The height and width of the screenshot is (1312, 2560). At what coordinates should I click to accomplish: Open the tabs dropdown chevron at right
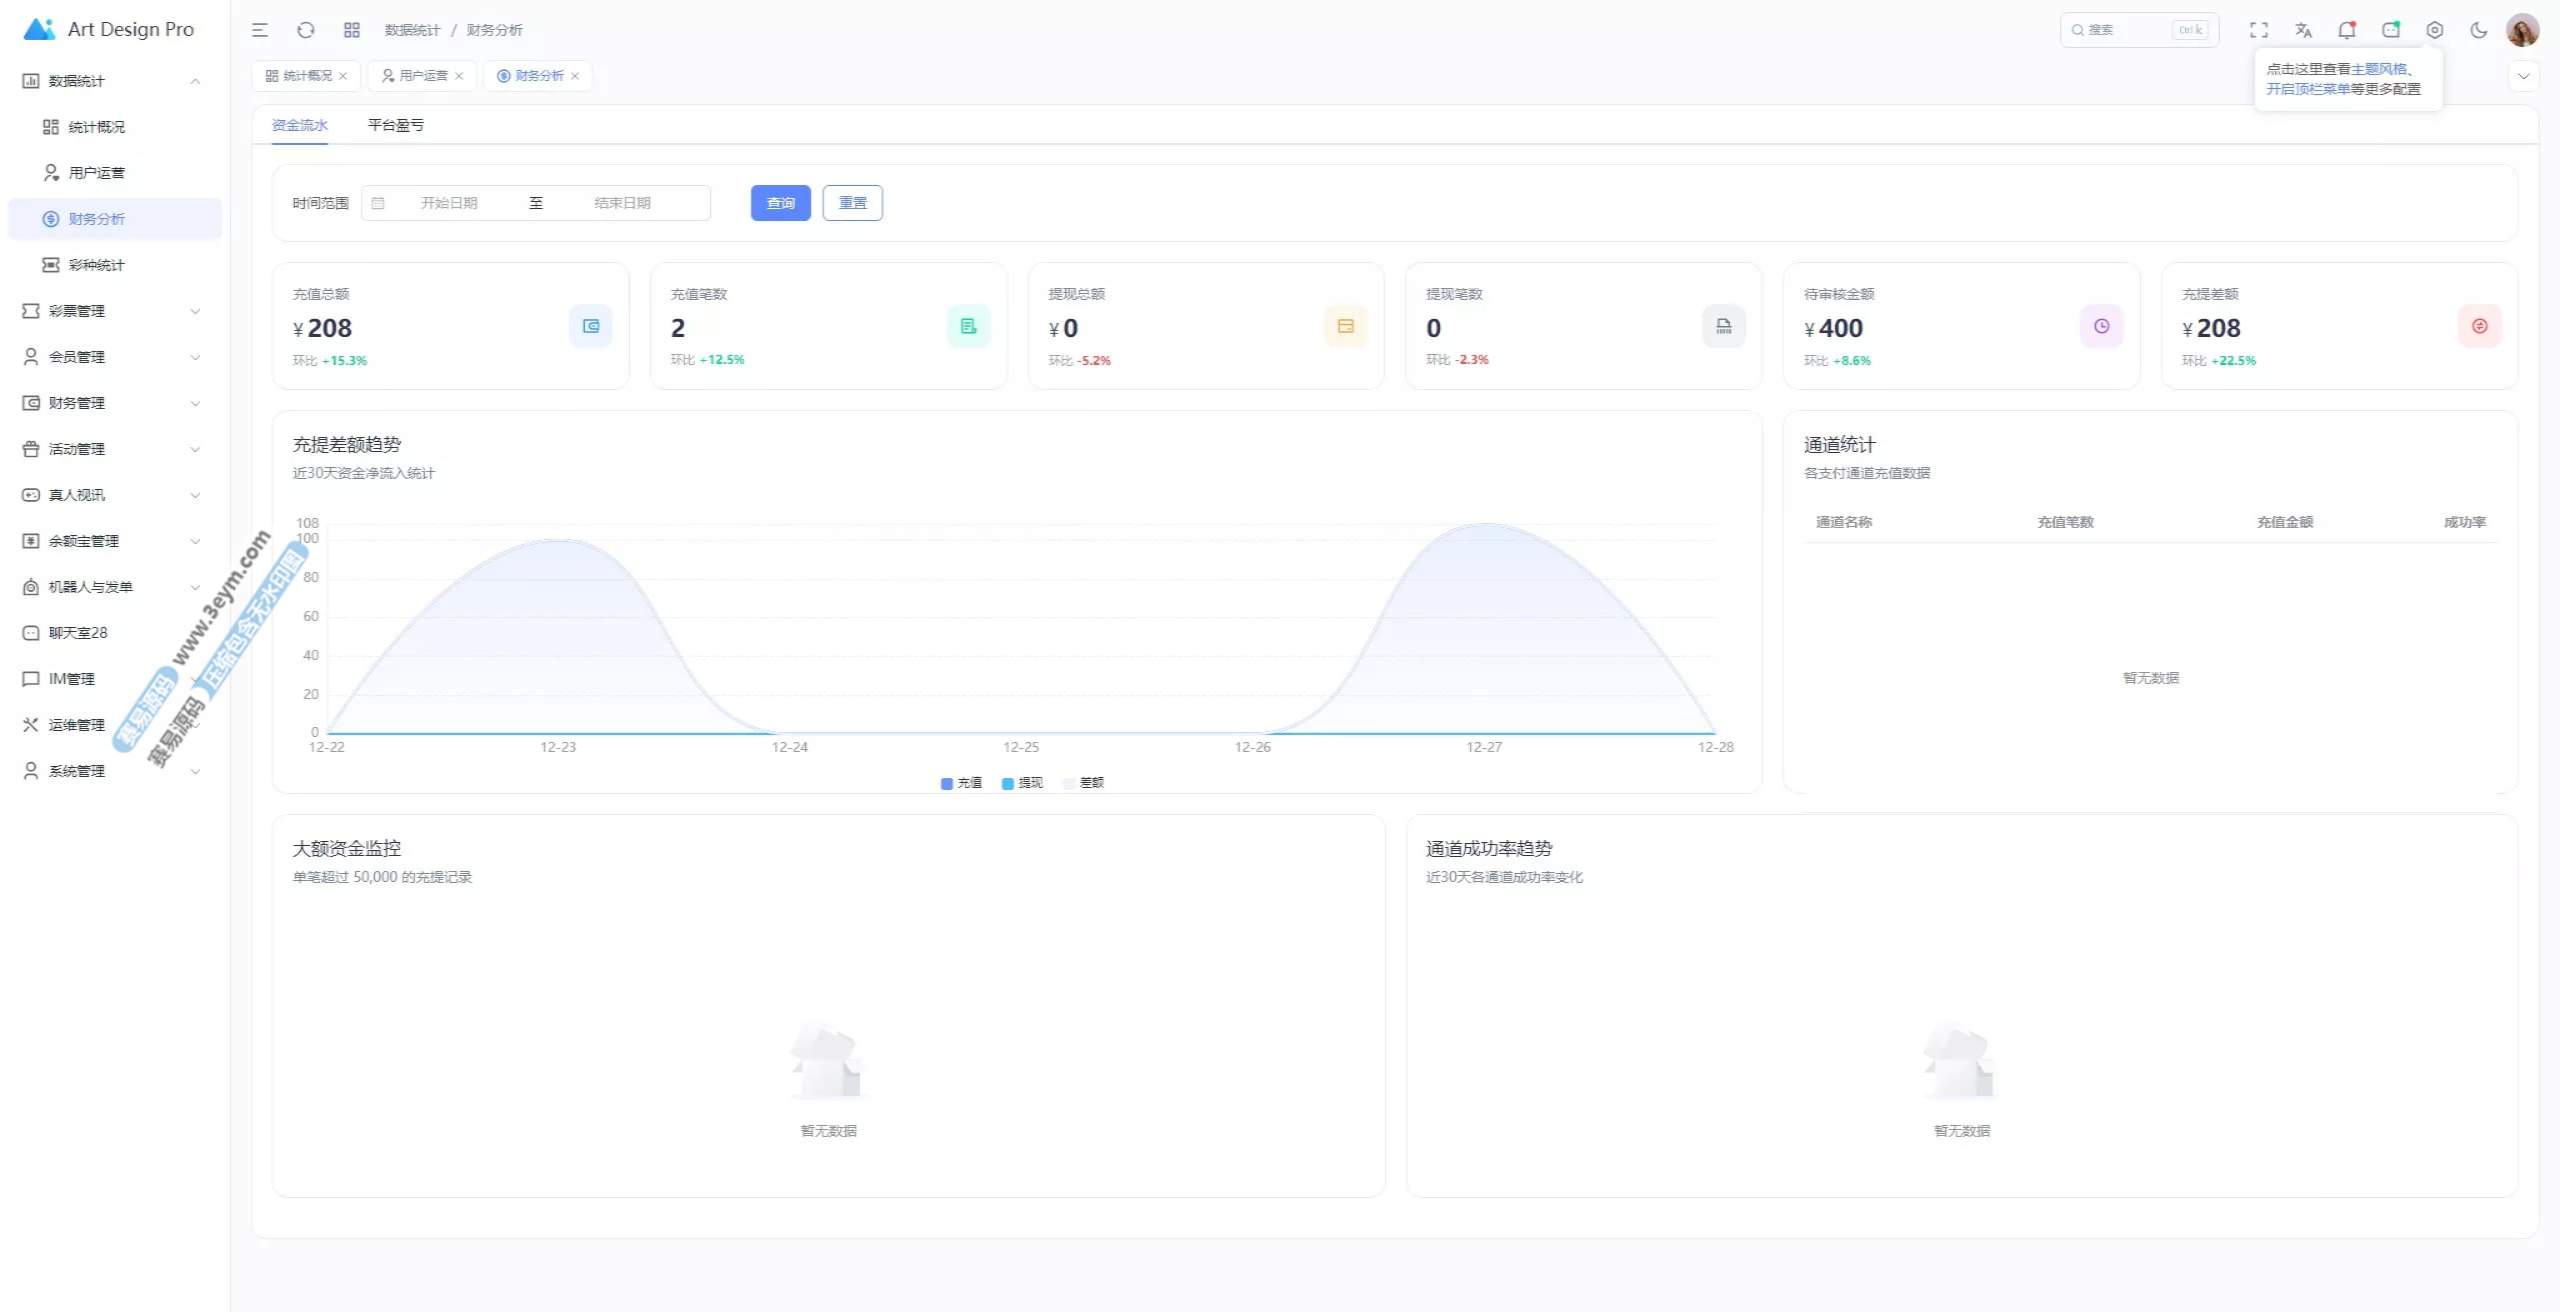pyautogui.click(x=2523, y=76)
